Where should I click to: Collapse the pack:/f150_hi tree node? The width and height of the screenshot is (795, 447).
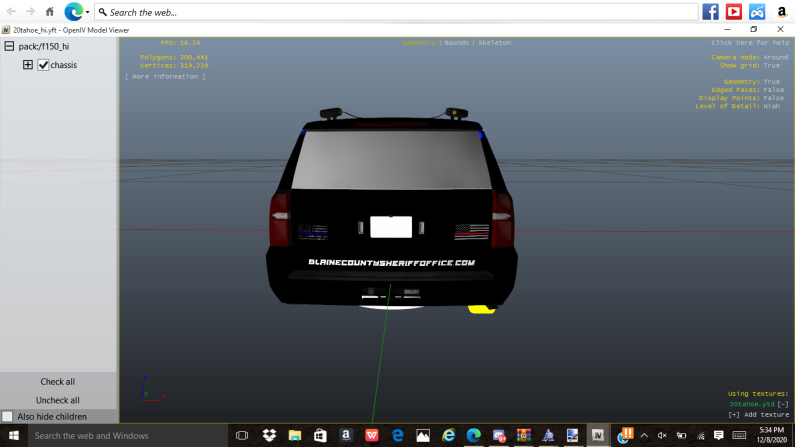(9, 46)
